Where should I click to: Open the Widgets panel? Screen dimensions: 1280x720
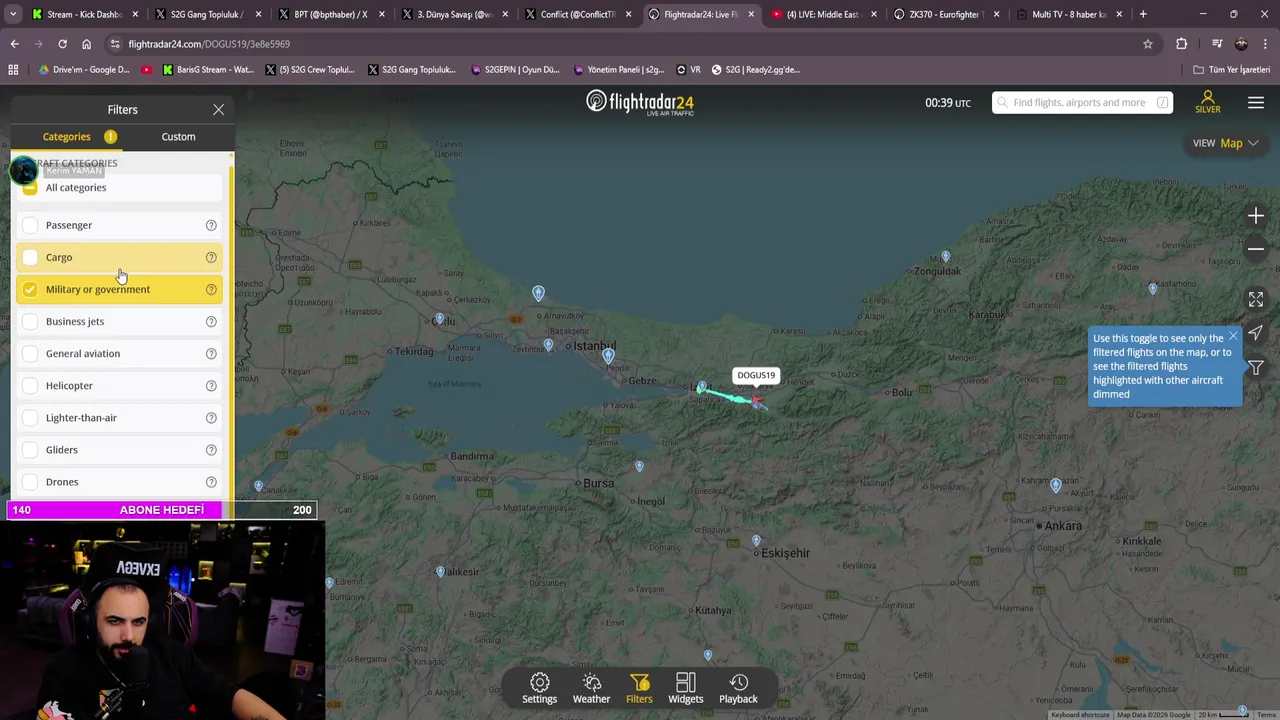(685, 688)
